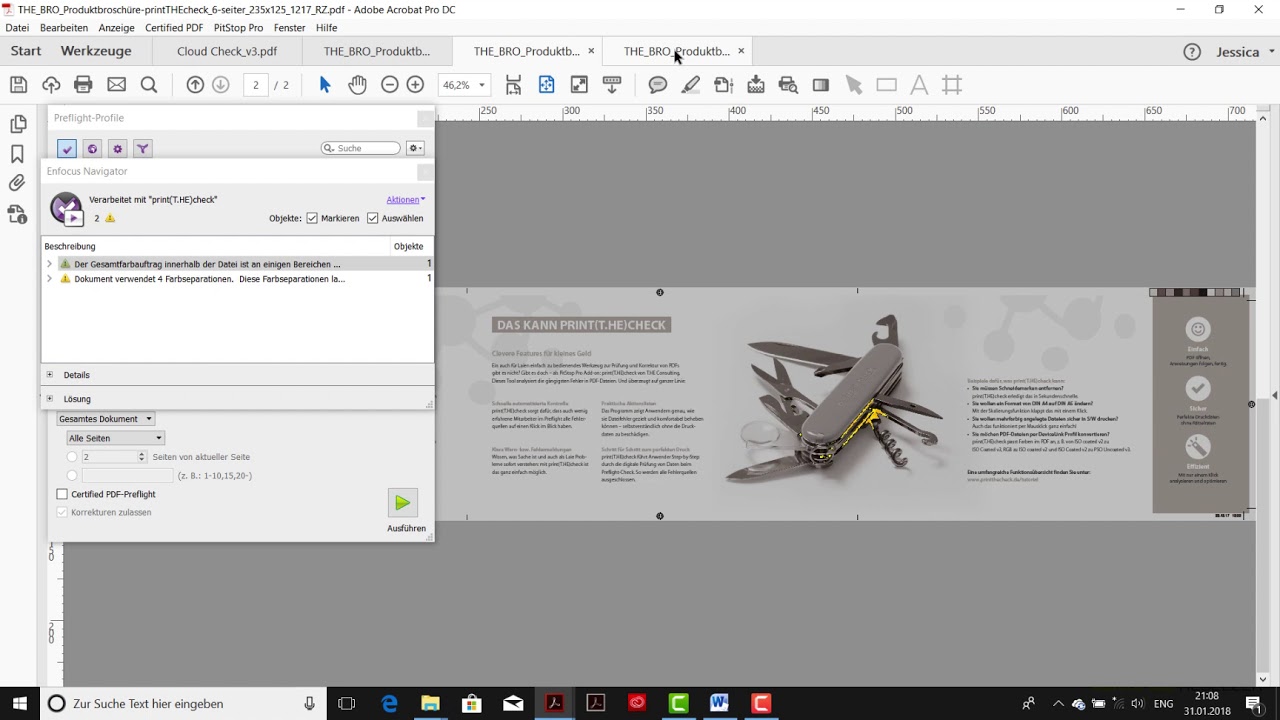The width and height of the screenshot is (1280, 720).
Task: Switch to full screen mode icon
Action: (x=579, y=85)
